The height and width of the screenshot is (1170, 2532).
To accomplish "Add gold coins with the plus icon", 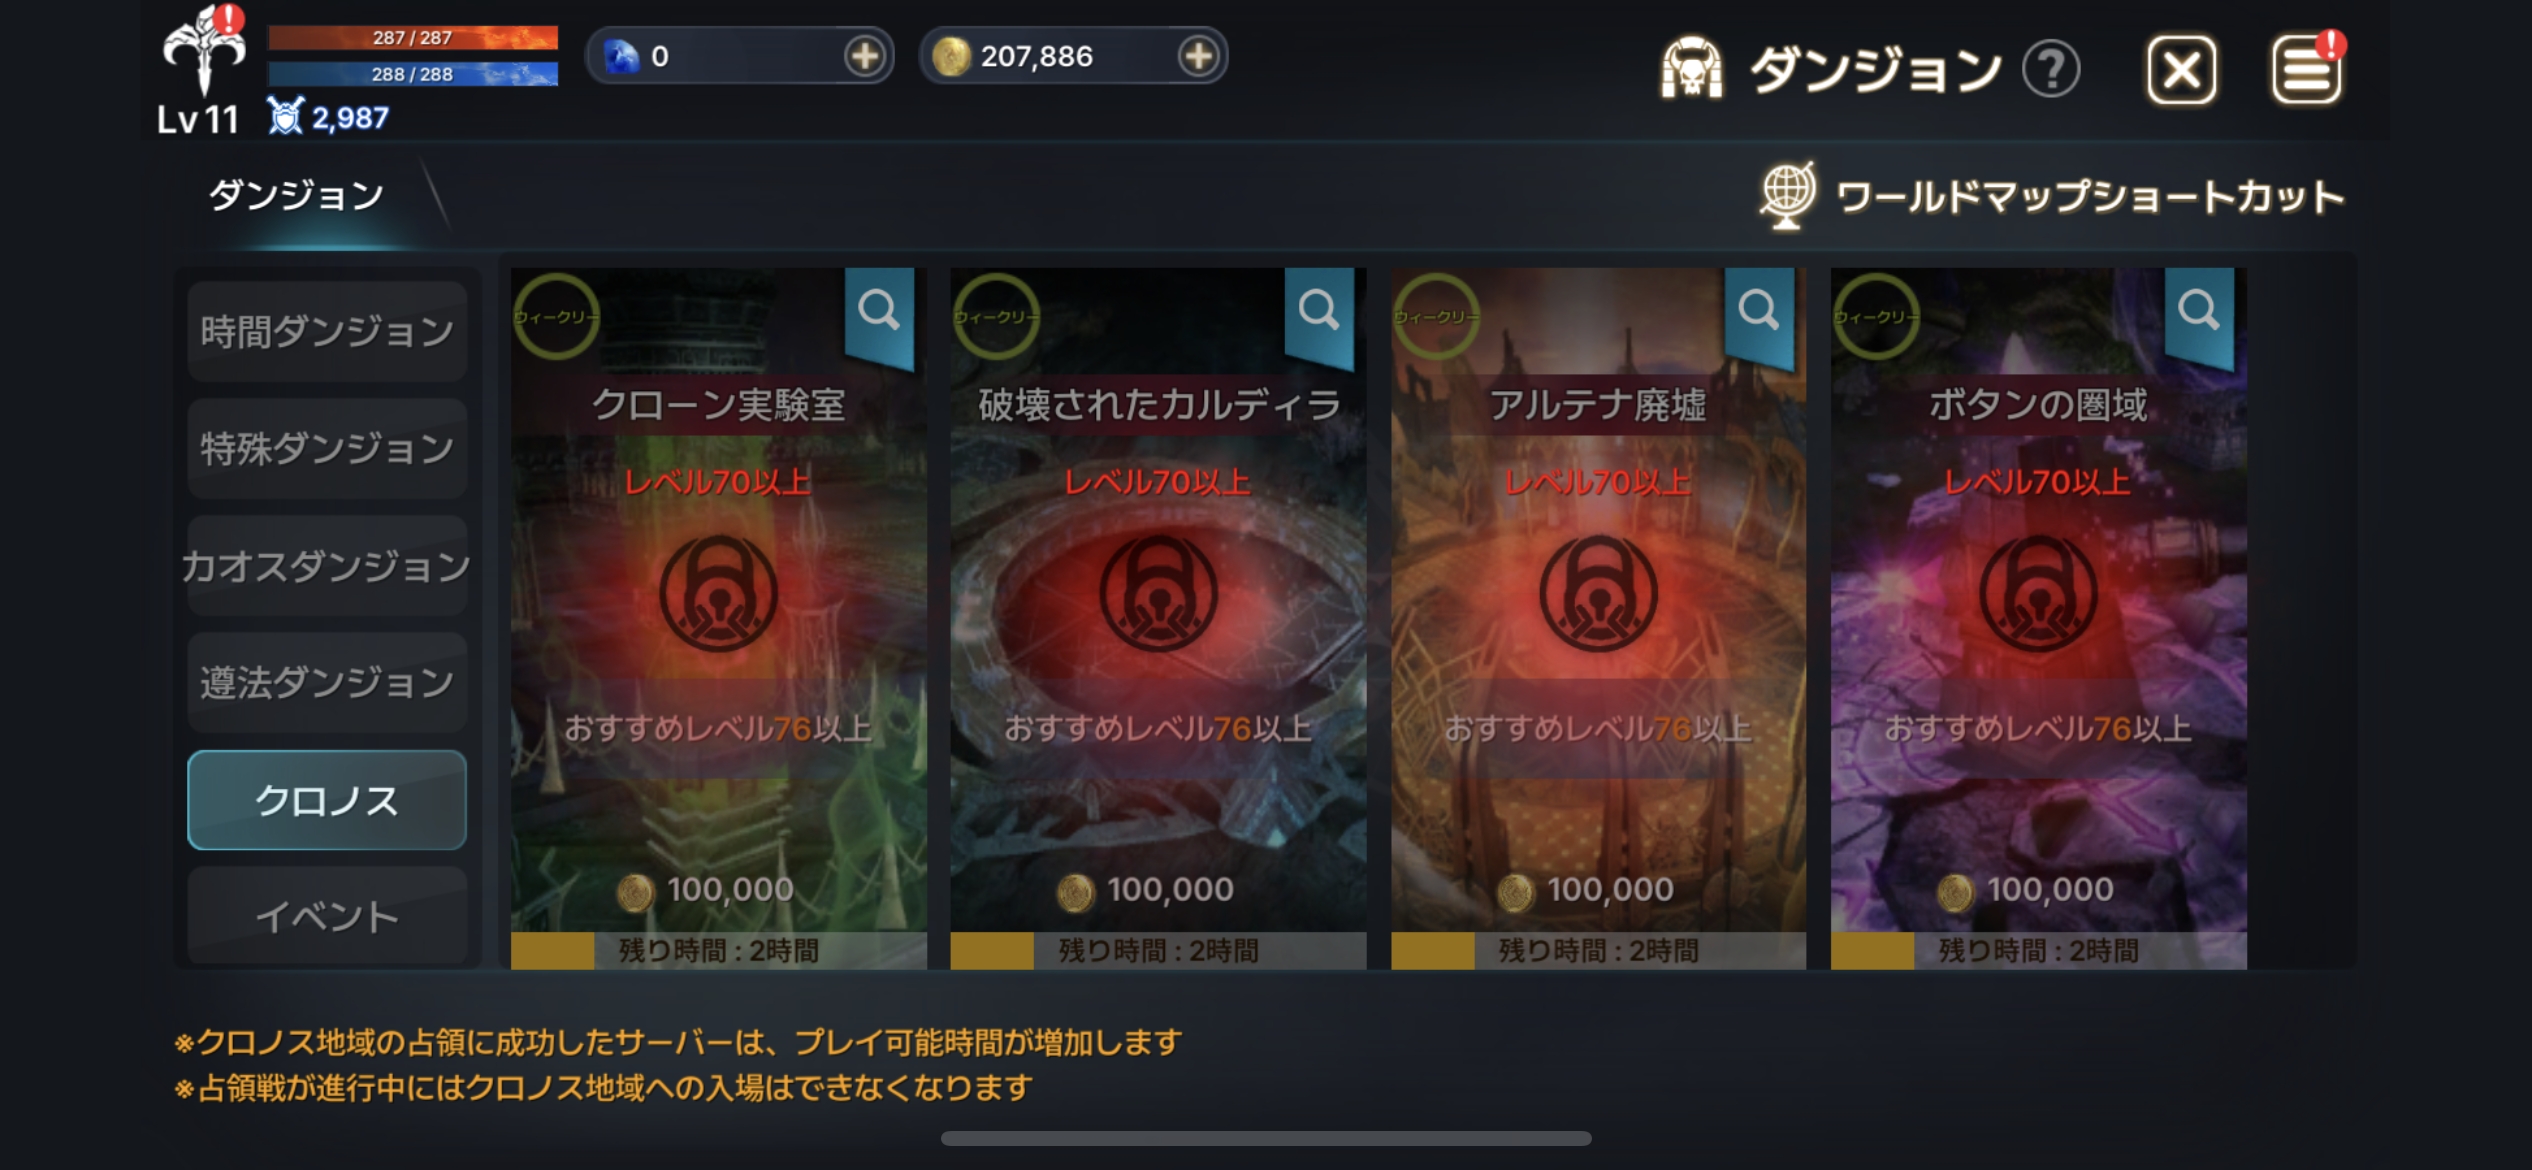I will [x=1199, y=56].
